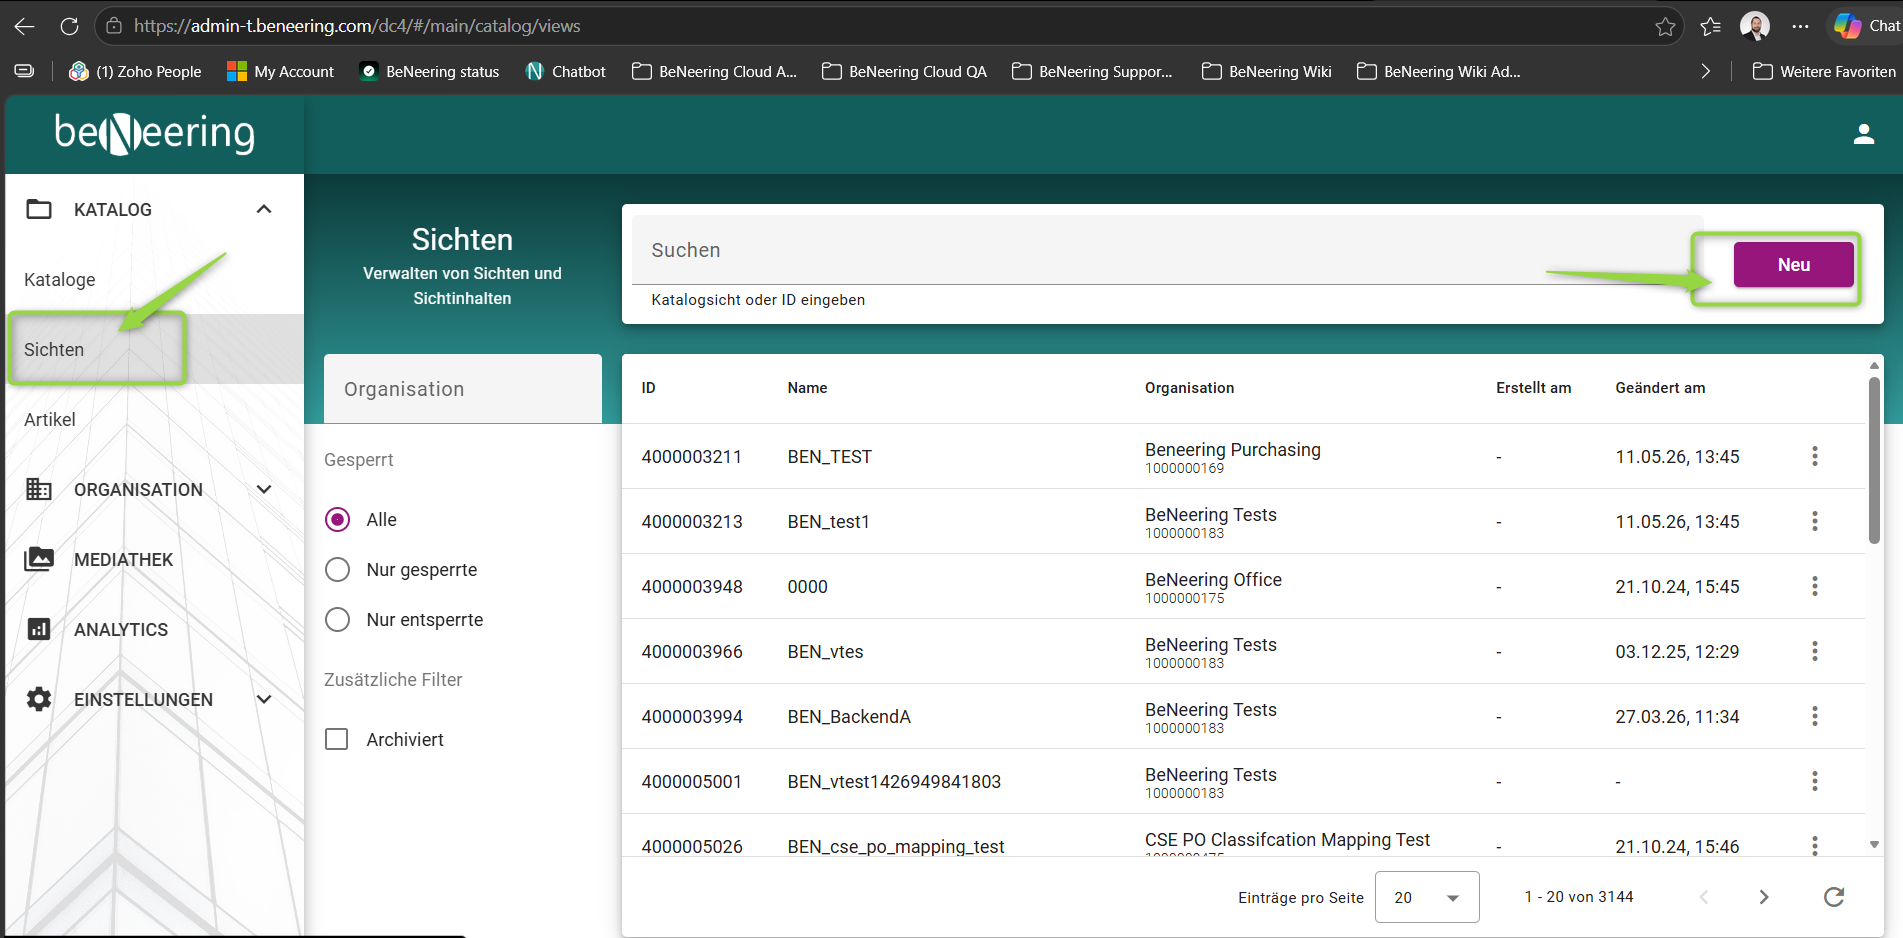Show more bookmarks overflow chevron

tap(1706, 71)
